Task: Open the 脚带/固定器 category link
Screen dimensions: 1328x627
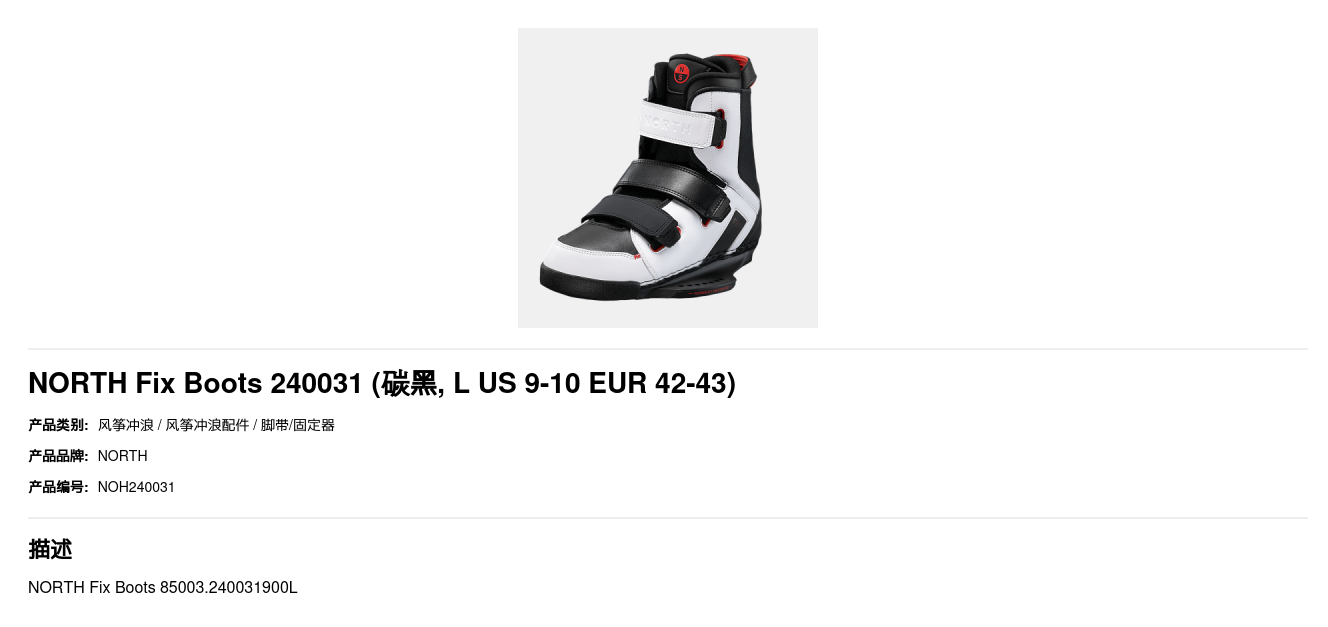Action: (x=298, y=425)
